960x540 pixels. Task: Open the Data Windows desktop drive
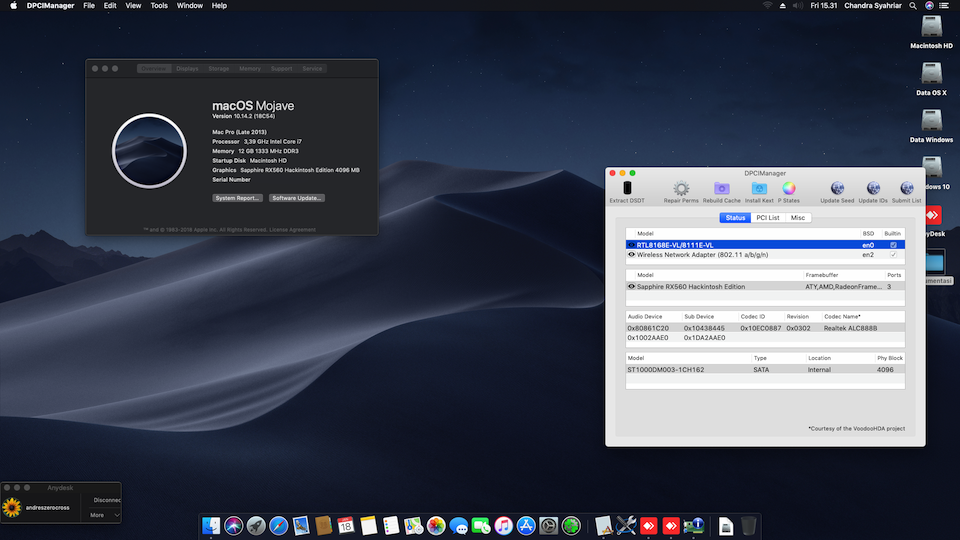tap(931, 121)
